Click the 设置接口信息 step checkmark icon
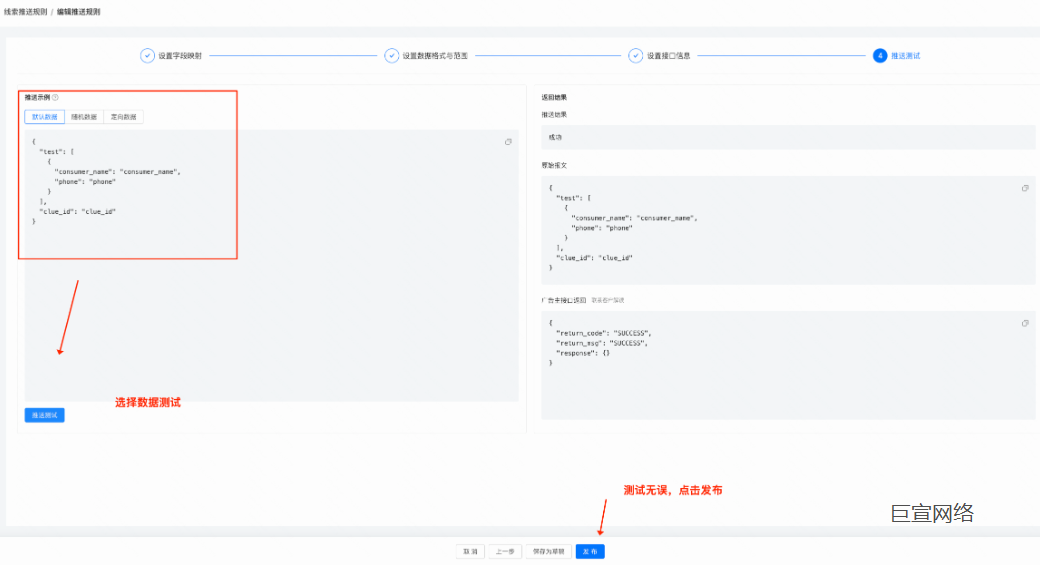1040x565 pixels. click(x=636, y=56)
